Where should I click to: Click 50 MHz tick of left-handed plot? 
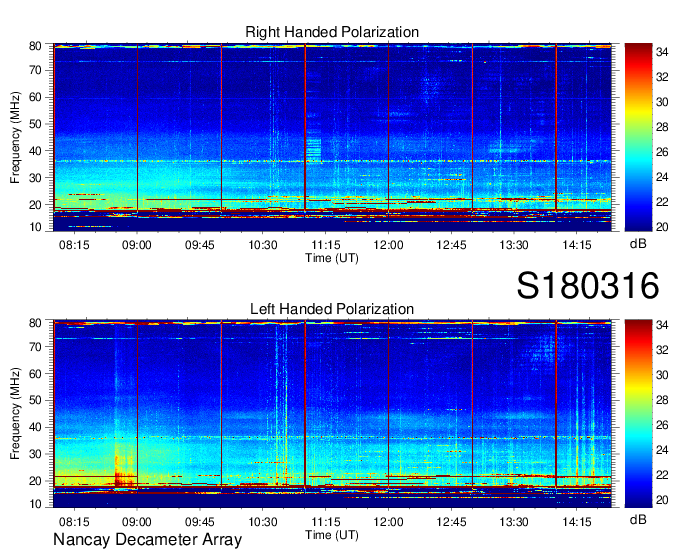point(36,400)
